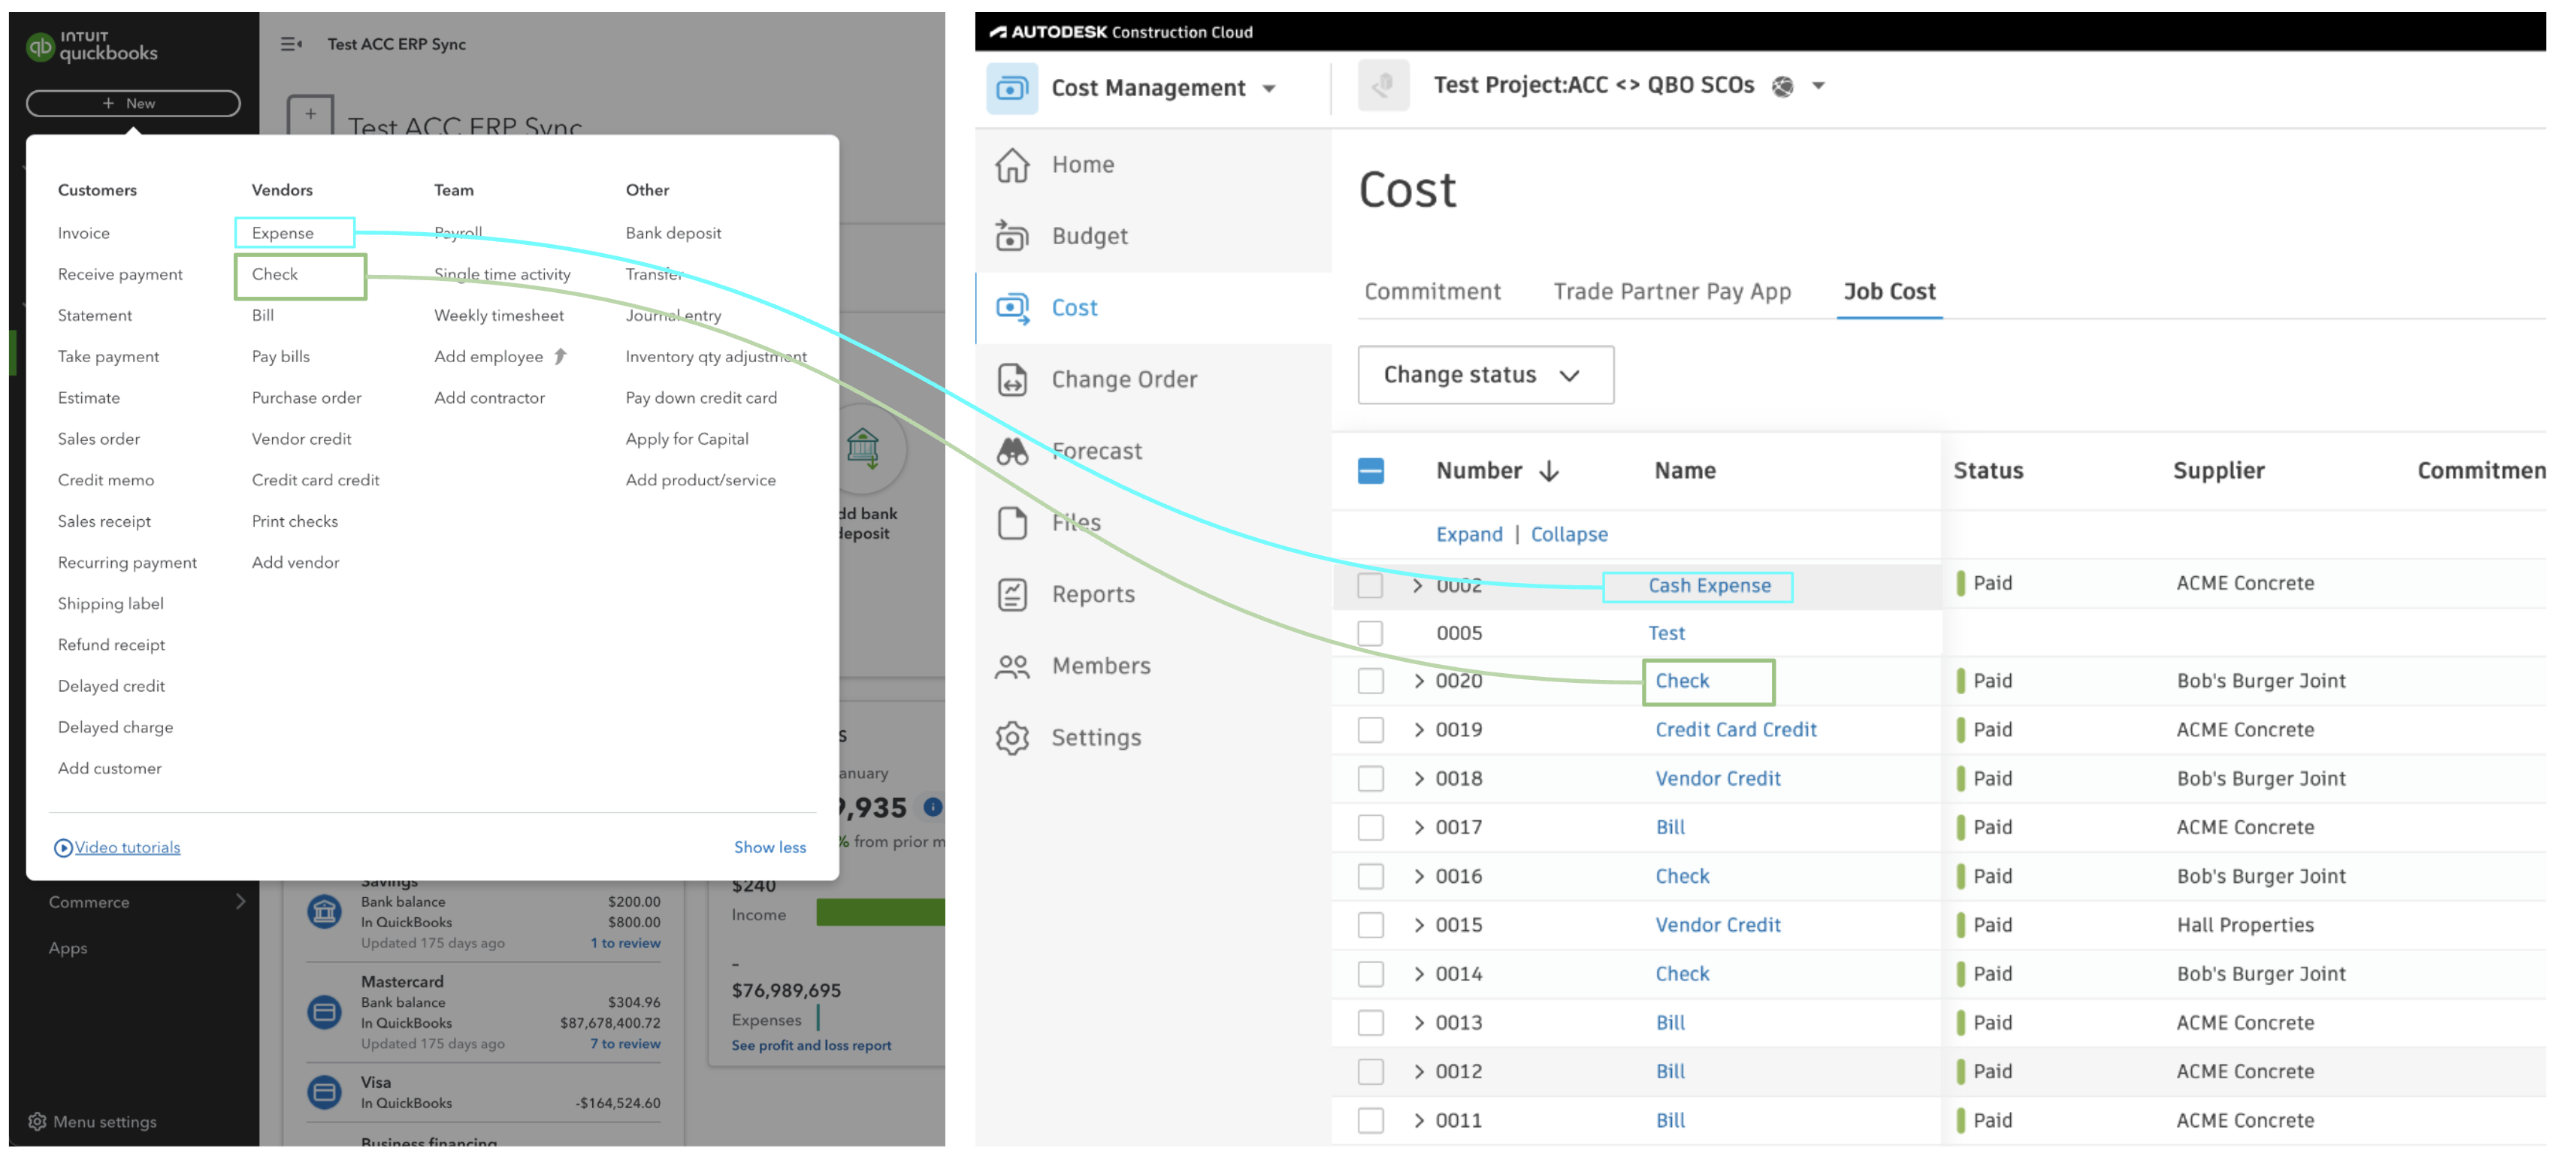Click the Add employee upgrade arrow icon
Image resolution: width=2576 pixels, height=1157 pixels.
[560, 356]
